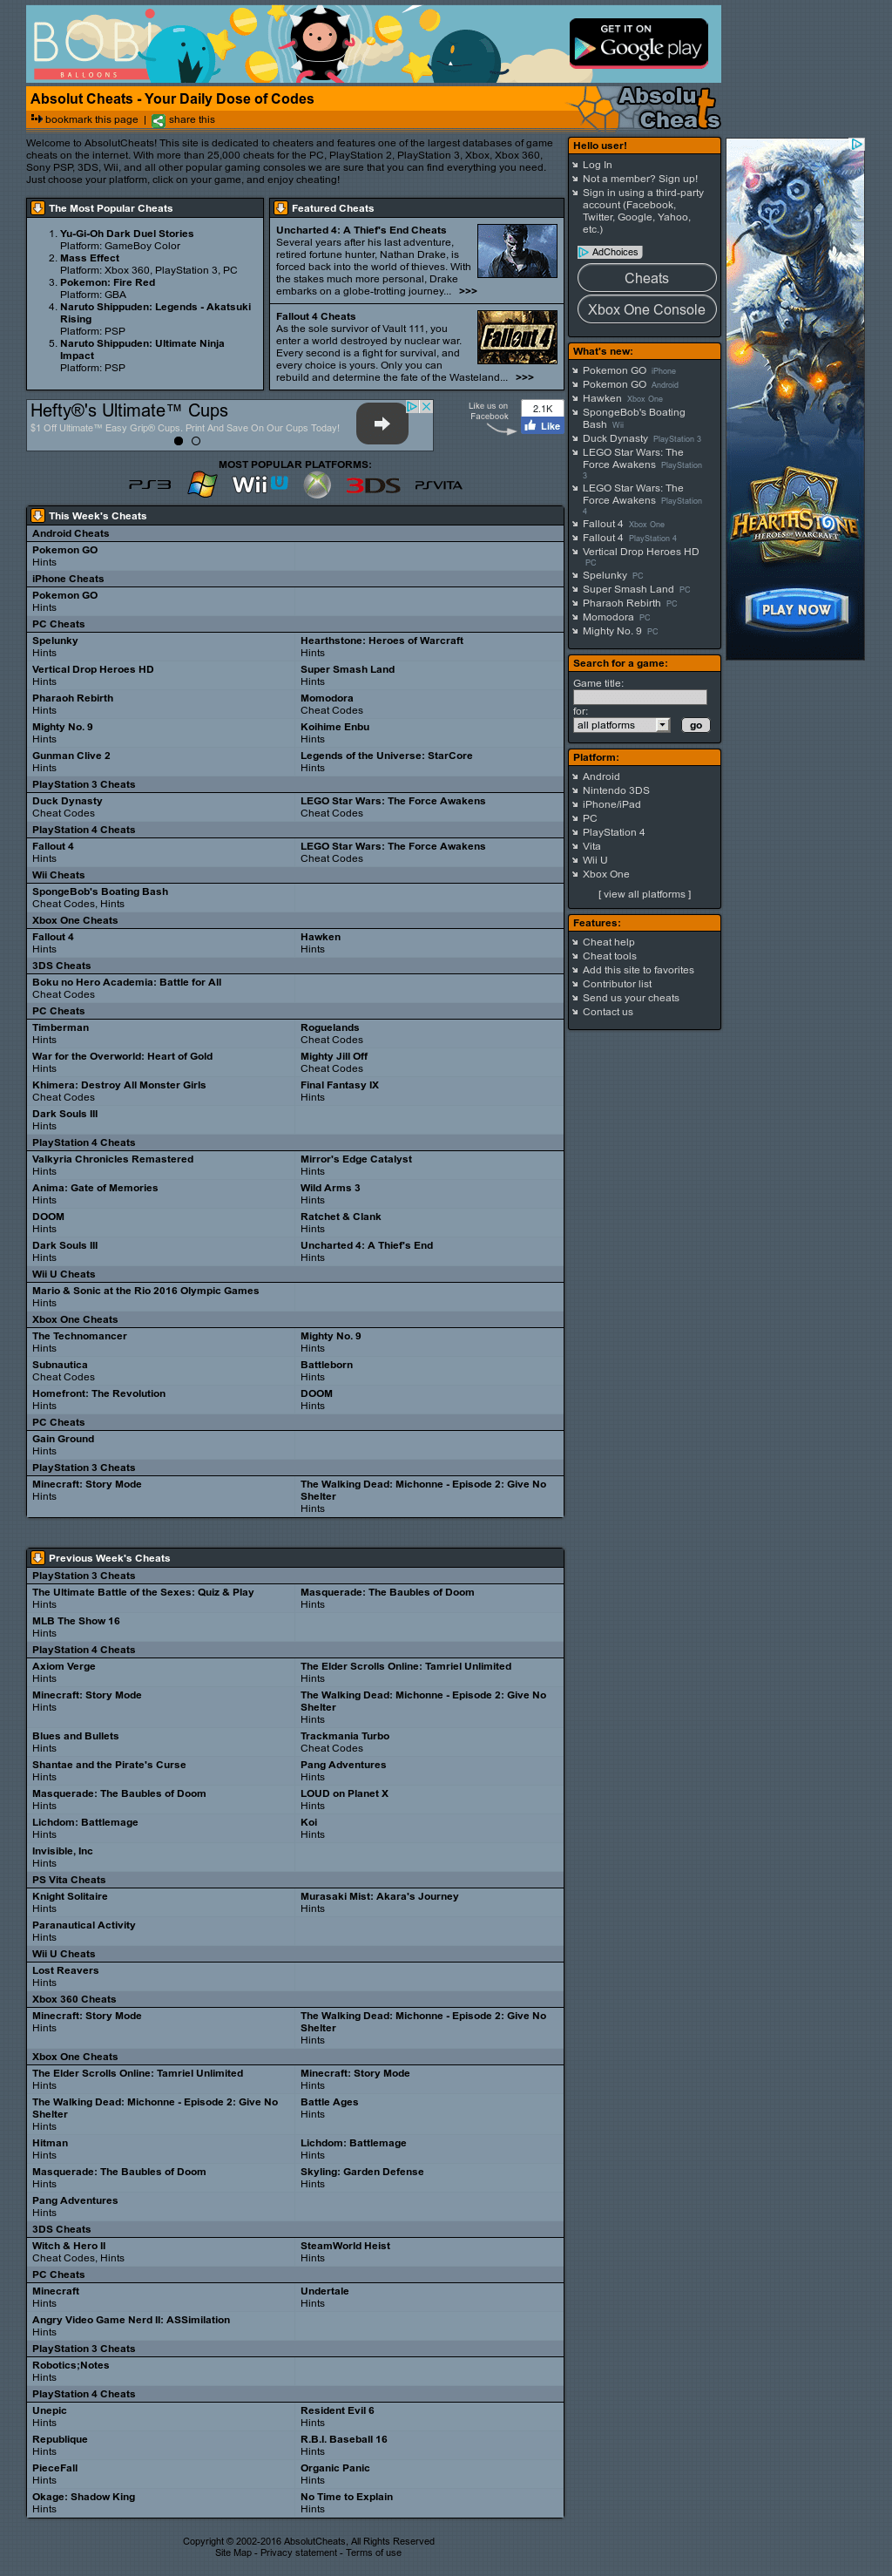This screenshot has width=892, height=2576.
Task: Open Koihime Enbu cheats
Action: tap(335, 727)
